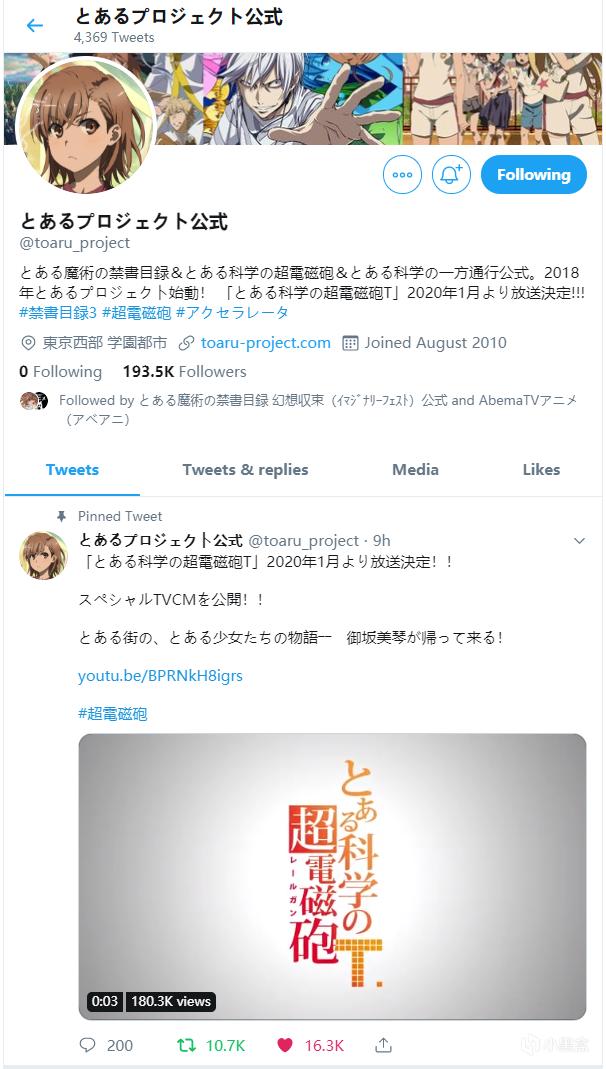Turn on notifications with the bell icon
The image size is (606, 1069).
point(451,175)
